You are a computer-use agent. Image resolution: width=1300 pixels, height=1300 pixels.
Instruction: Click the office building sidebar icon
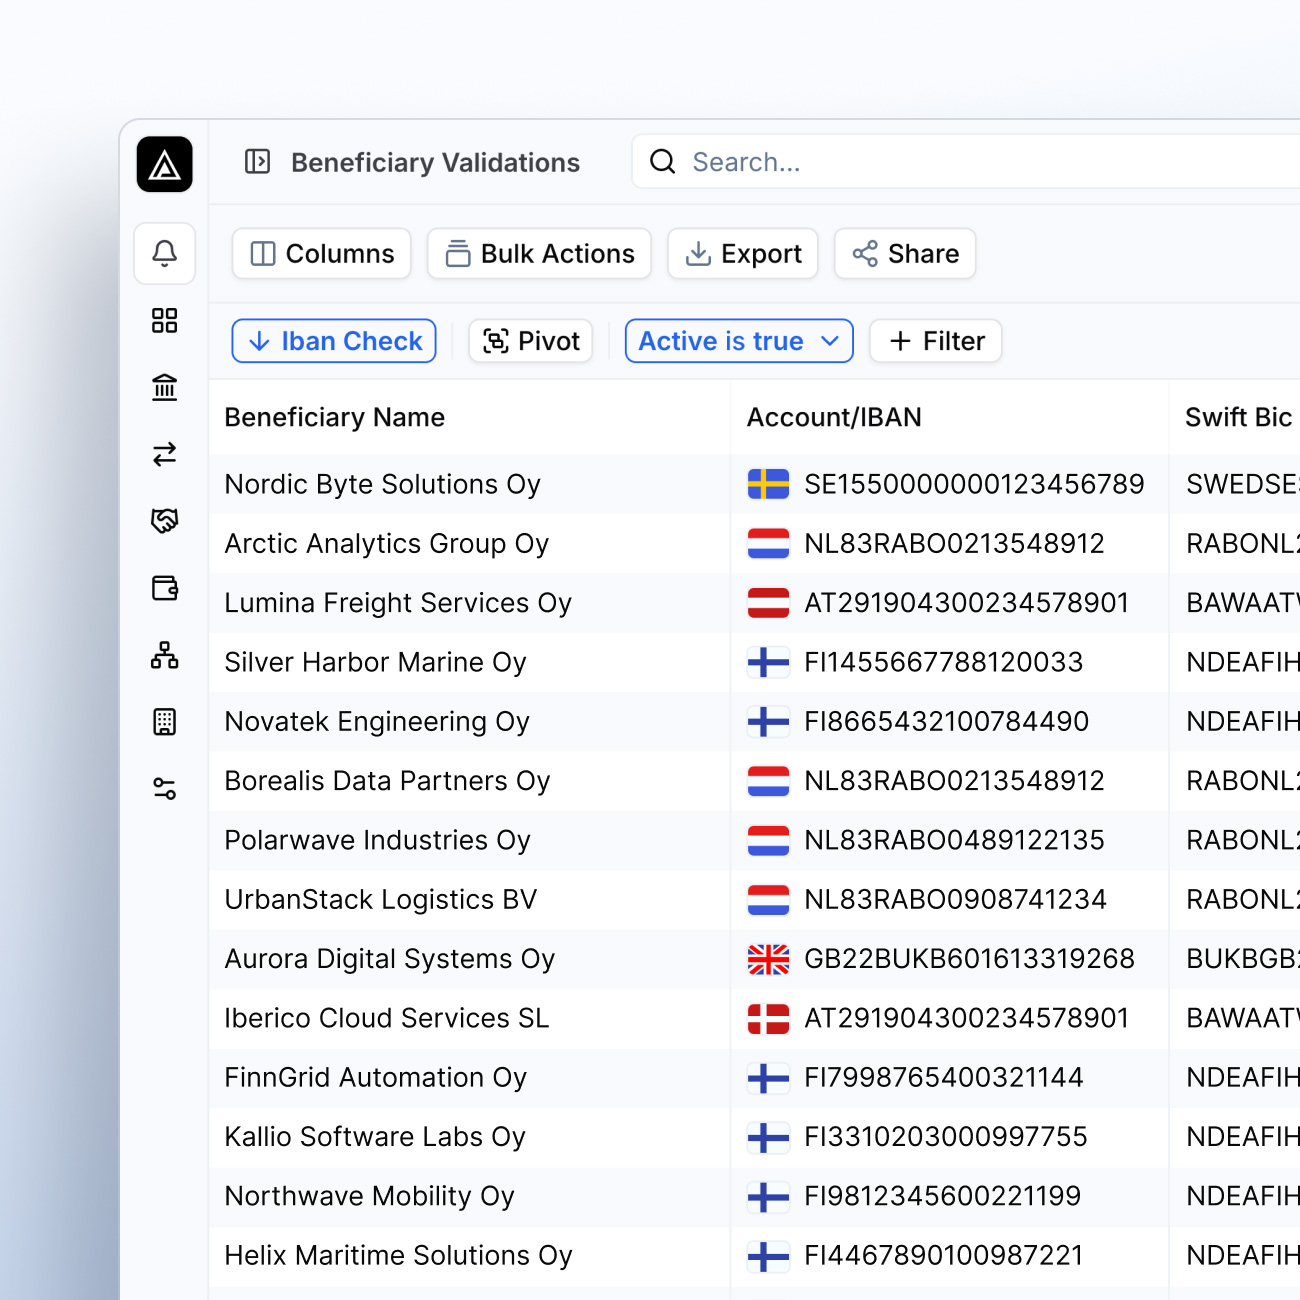[165, 722]
